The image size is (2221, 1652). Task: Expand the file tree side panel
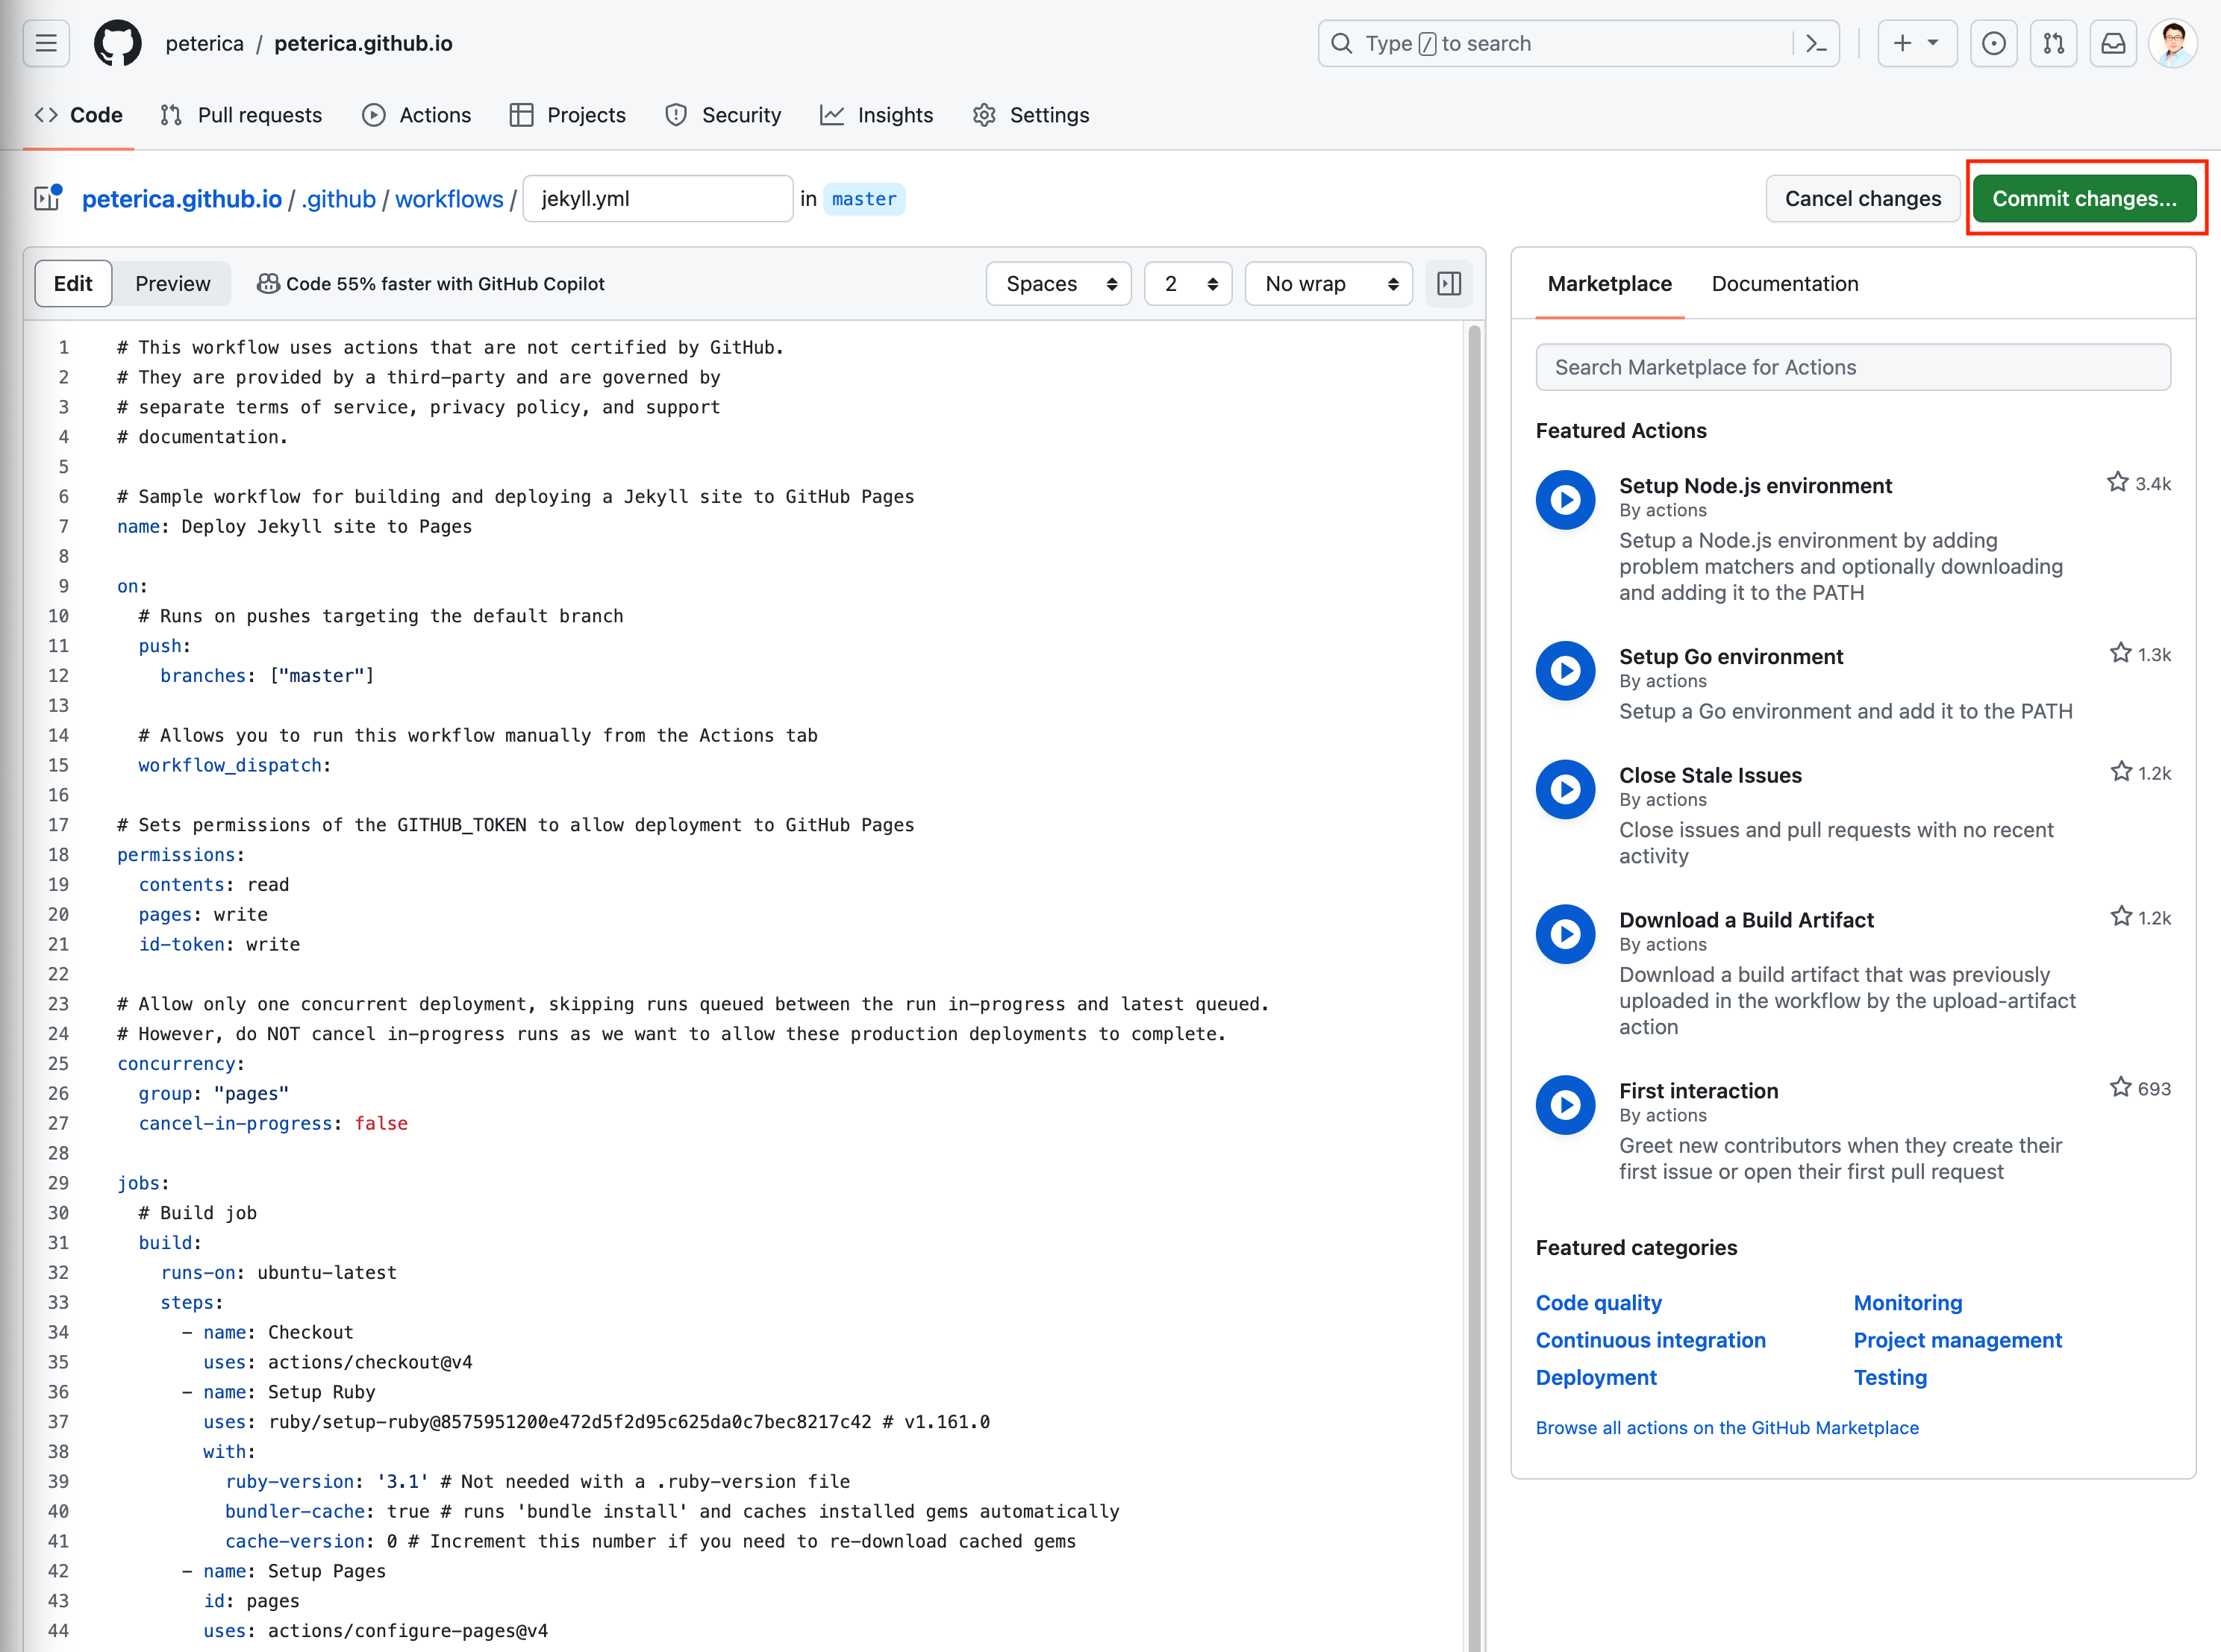pyautogui.click(x=47, y=198)
